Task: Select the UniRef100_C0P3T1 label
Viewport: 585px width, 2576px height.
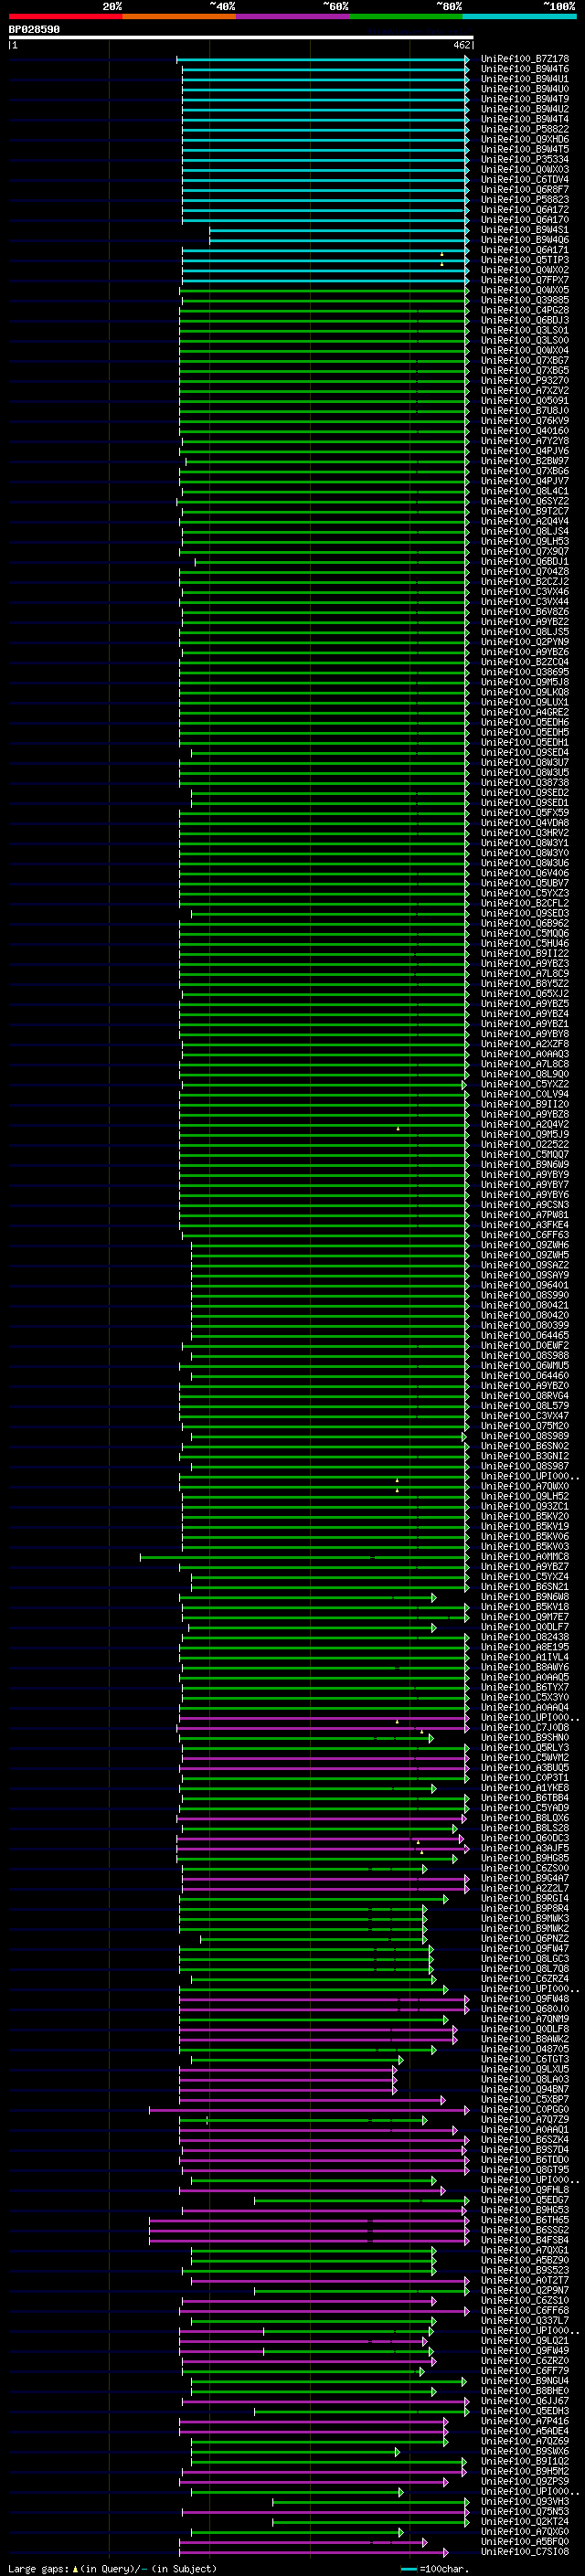Action: point(524,1778)
